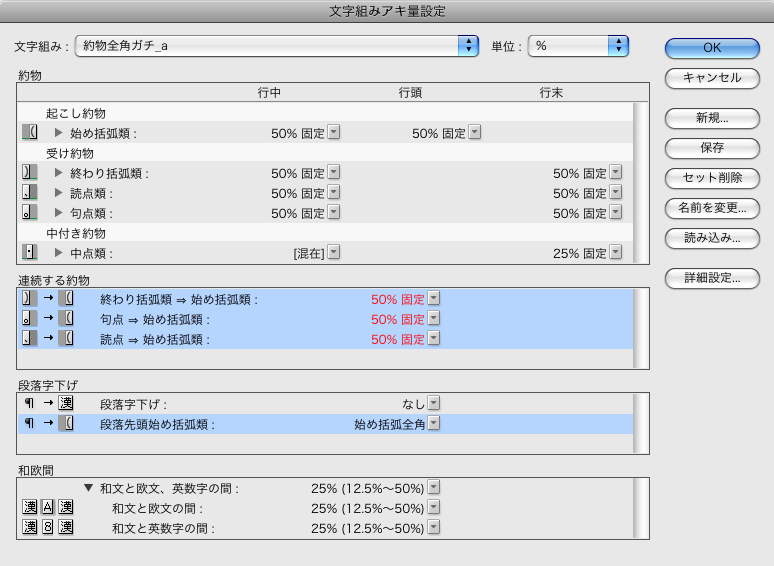Open 段落先頭始め括弧類 value dropdown
The height and width of the screenshot is (566, 774).
(434, 423)
